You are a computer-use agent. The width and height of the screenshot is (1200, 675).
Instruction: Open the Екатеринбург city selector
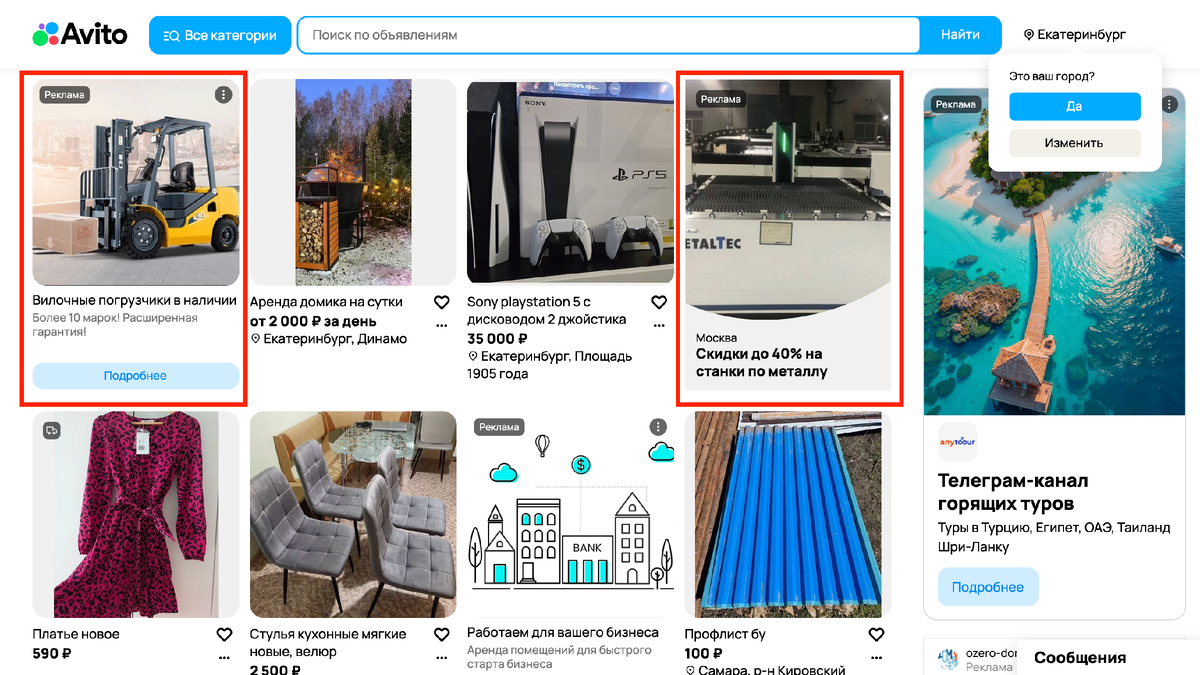tap(1075, 35)
